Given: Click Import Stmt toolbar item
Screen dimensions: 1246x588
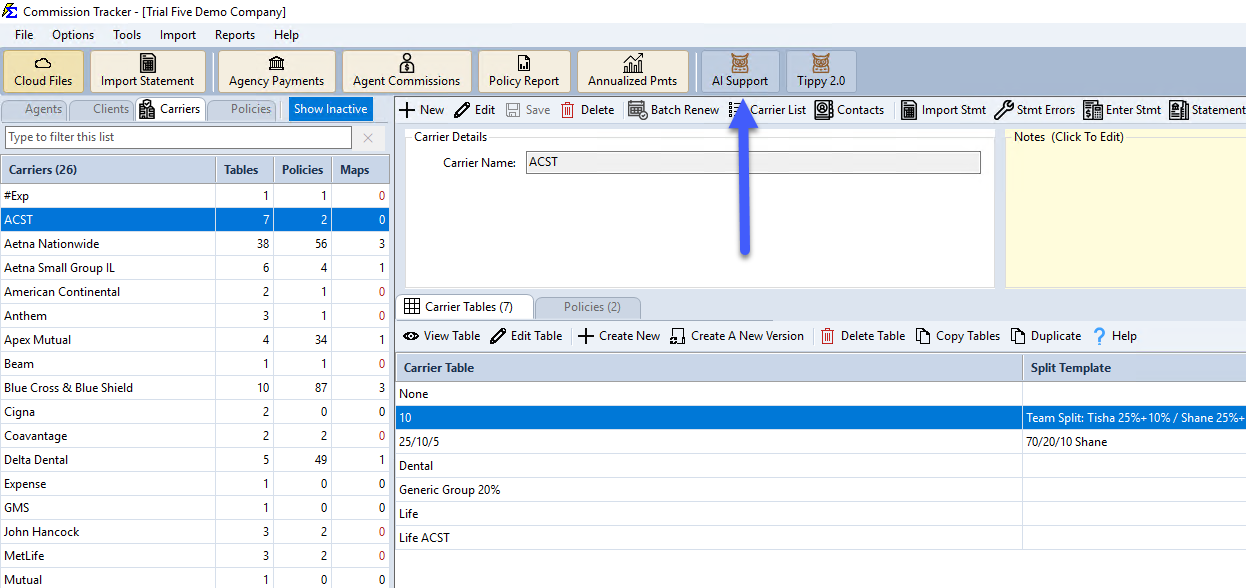Looking at the screenshot, I should (943, 110).
